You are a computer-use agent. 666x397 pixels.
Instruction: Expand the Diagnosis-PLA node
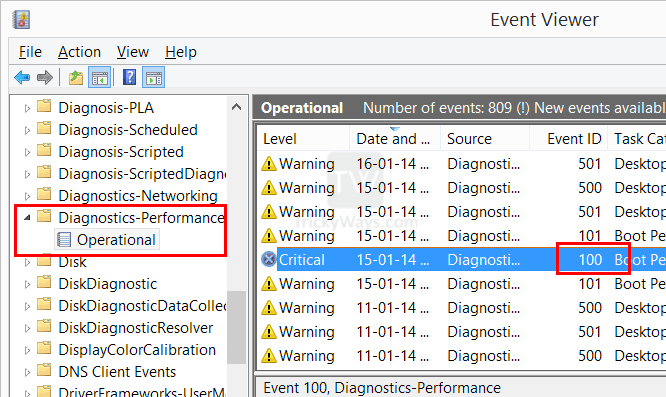[x=27, y=108]
